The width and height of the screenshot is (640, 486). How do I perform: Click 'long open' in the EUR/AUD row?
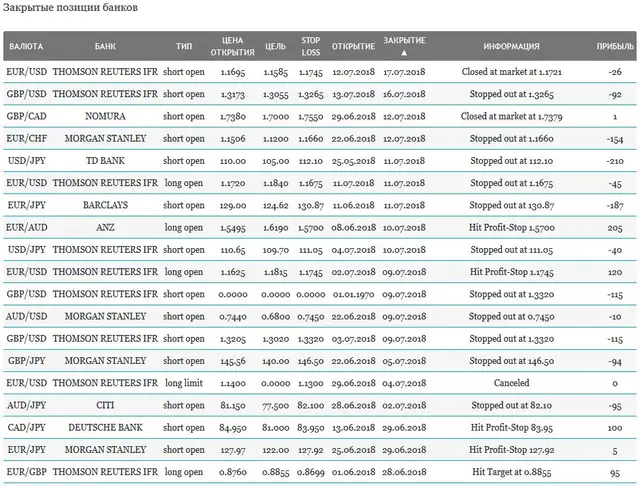(x=184, y=227)
